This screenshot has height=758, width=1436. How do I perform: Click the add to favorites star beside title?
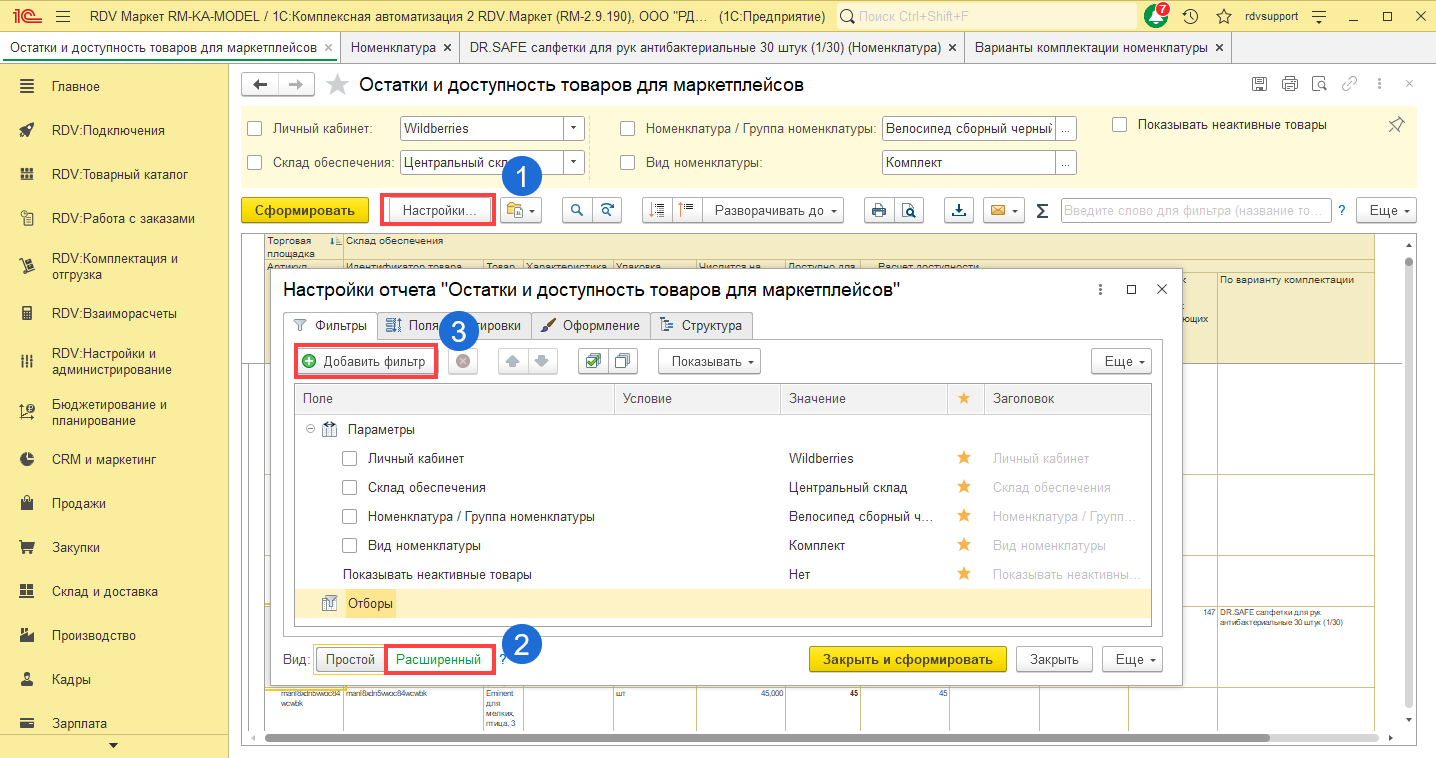(338, 85)
